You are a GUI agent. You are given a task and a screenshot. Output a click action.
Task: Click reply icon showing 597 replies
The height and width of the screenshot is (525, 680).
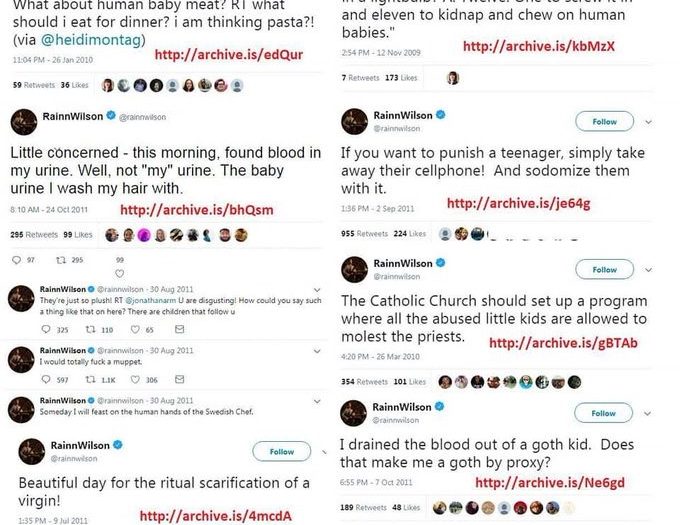click(x=46, y=380)
